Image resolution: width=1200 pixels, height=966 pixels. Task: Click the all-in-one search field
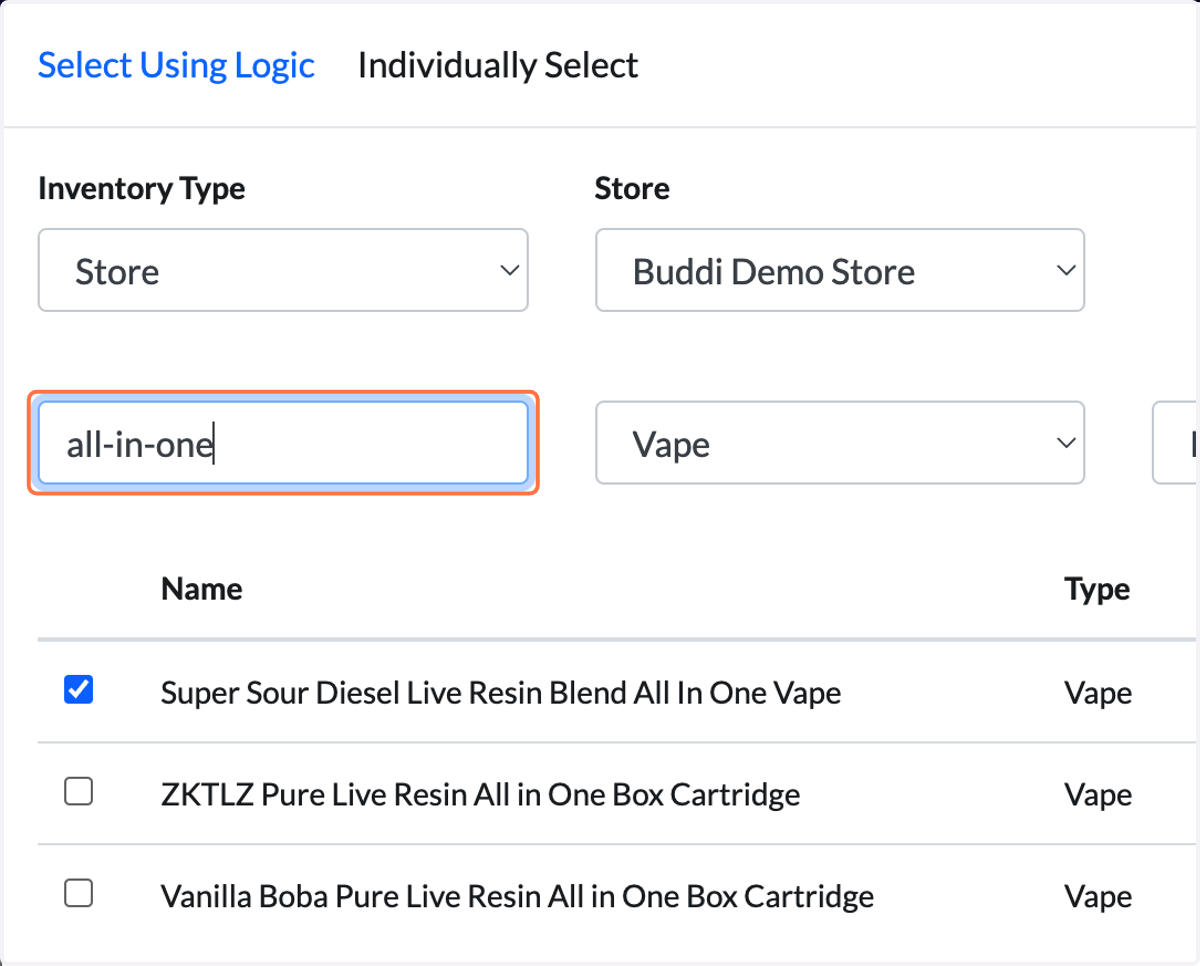tap(283, 443)
